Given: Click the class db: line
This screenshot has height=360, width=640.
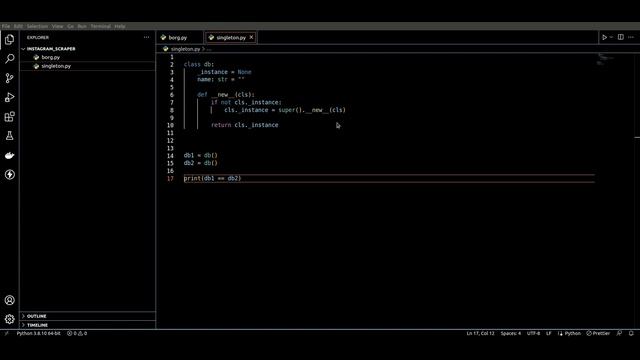Looking at the screenshot, I should point(199,64).
